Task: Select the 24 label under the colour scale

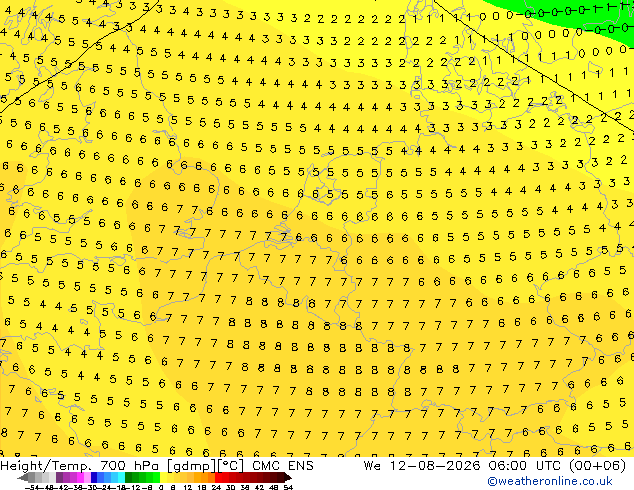Action: tap(216, 488)
